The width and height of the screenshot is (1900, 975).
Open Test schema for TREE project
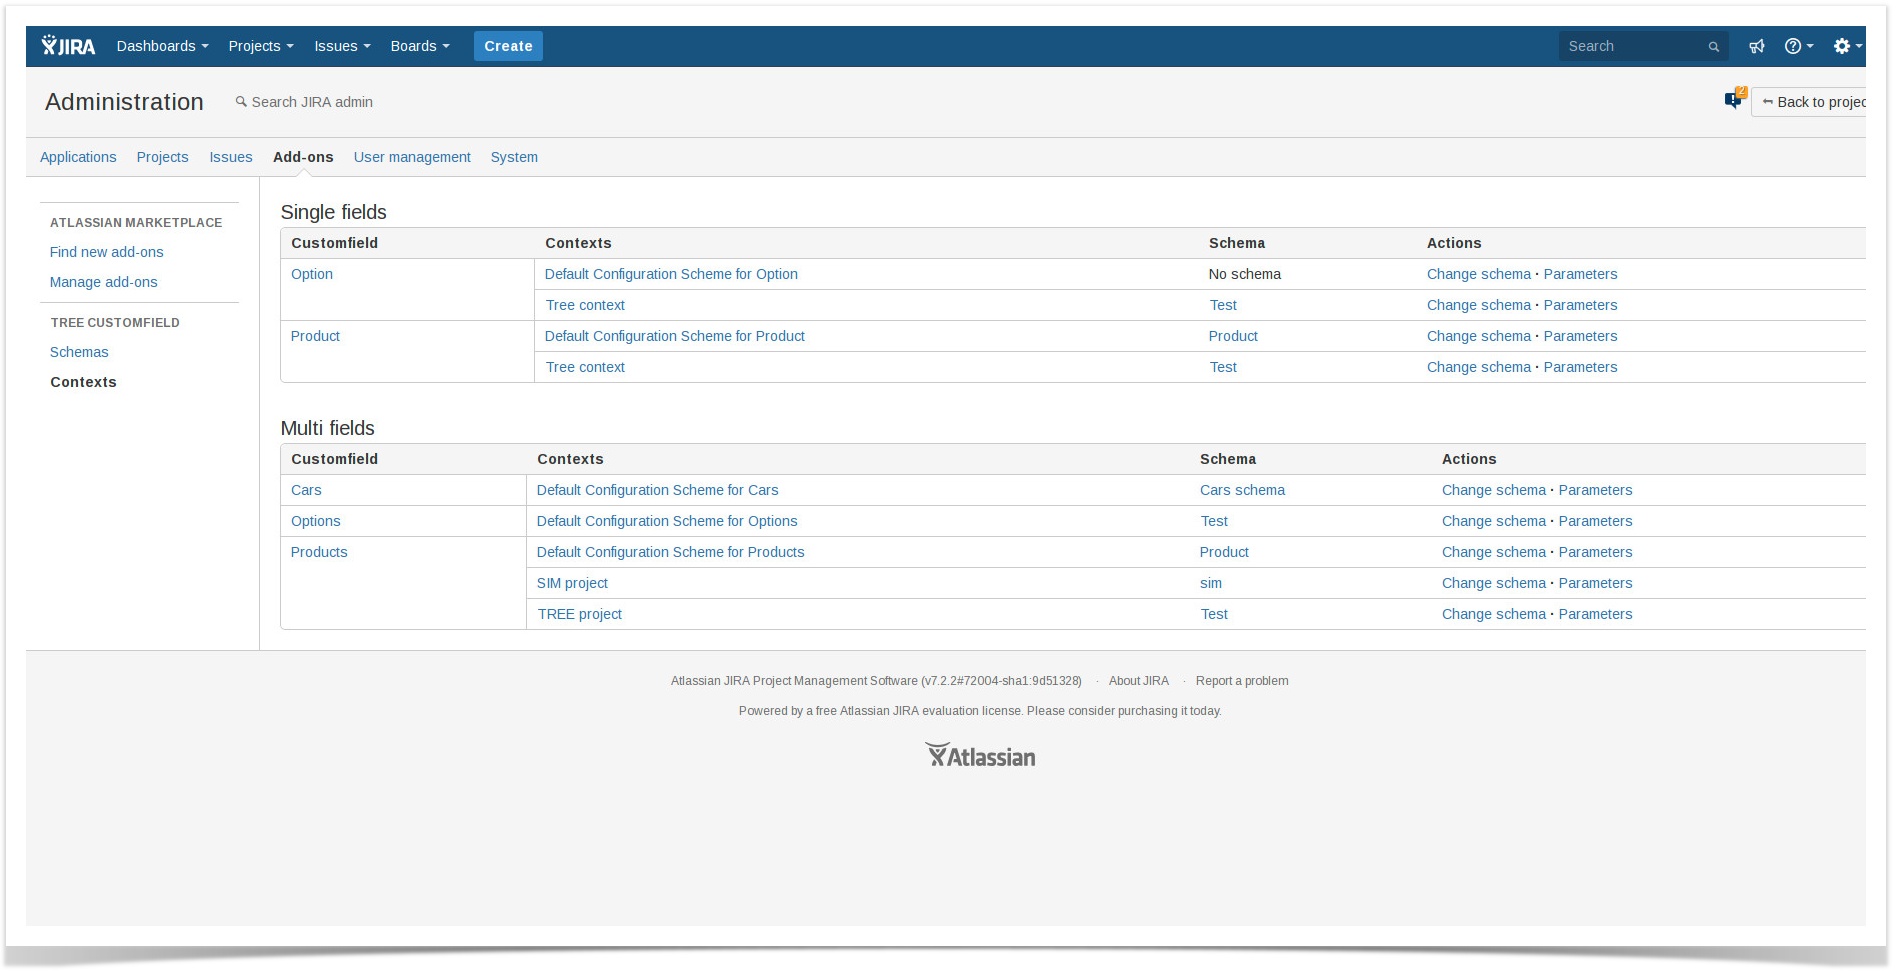[x=1214, y=614]
